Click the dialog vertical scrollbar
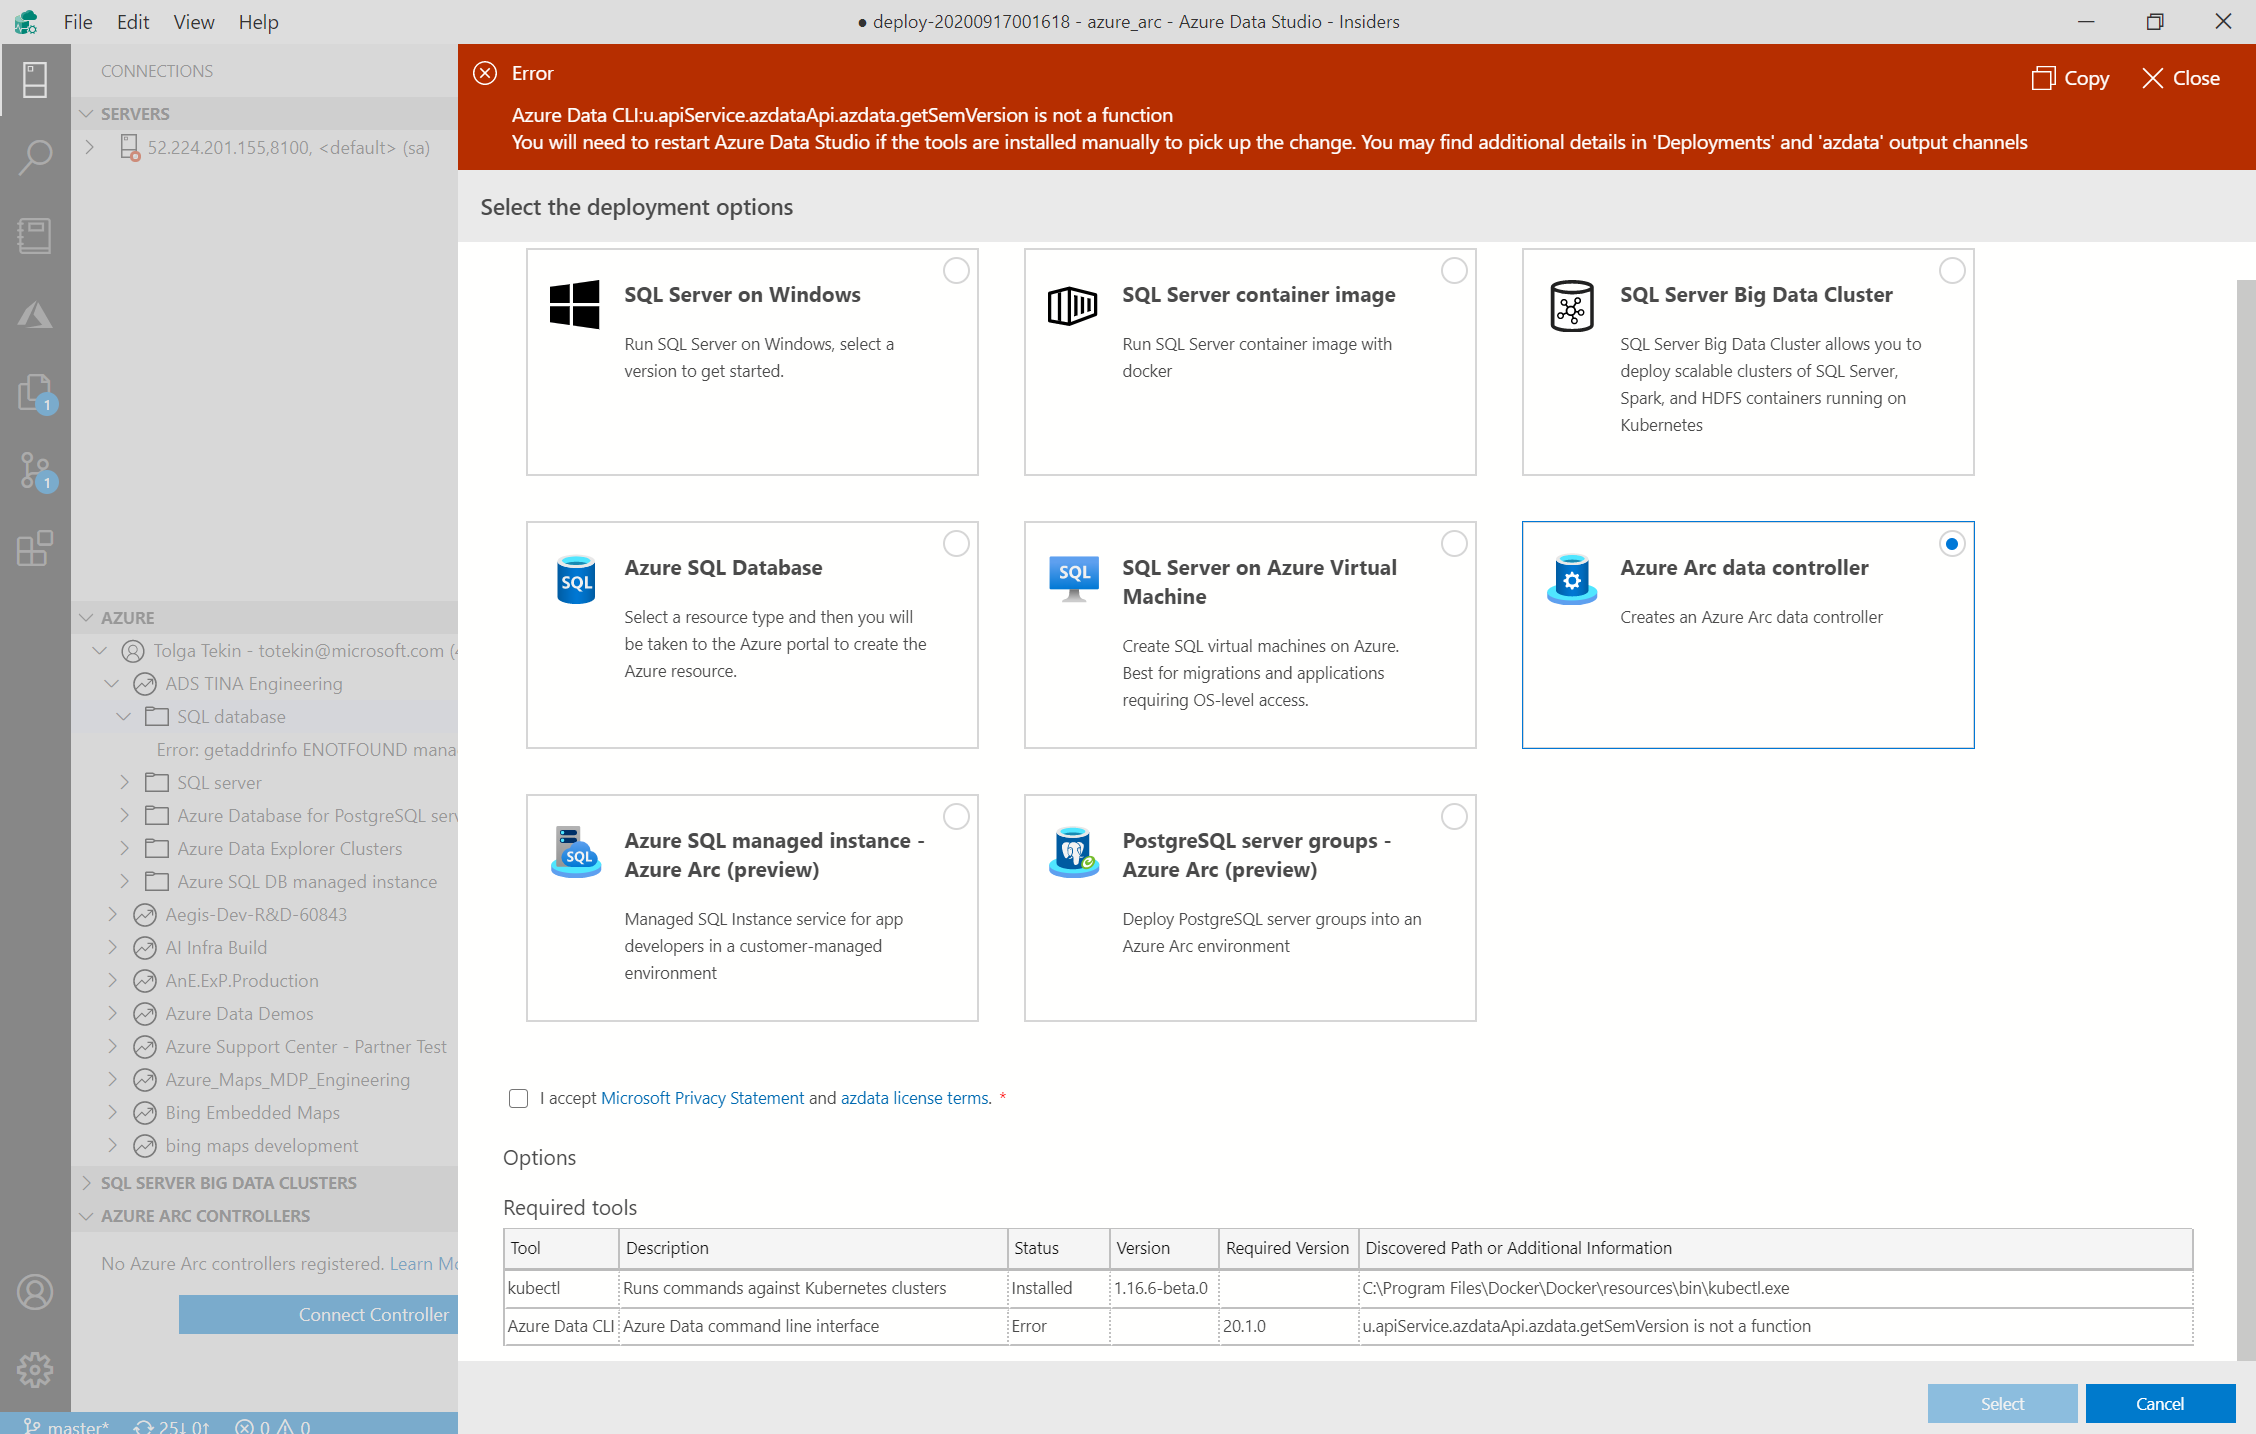2256x1434 pixels. pos(2246,820)
